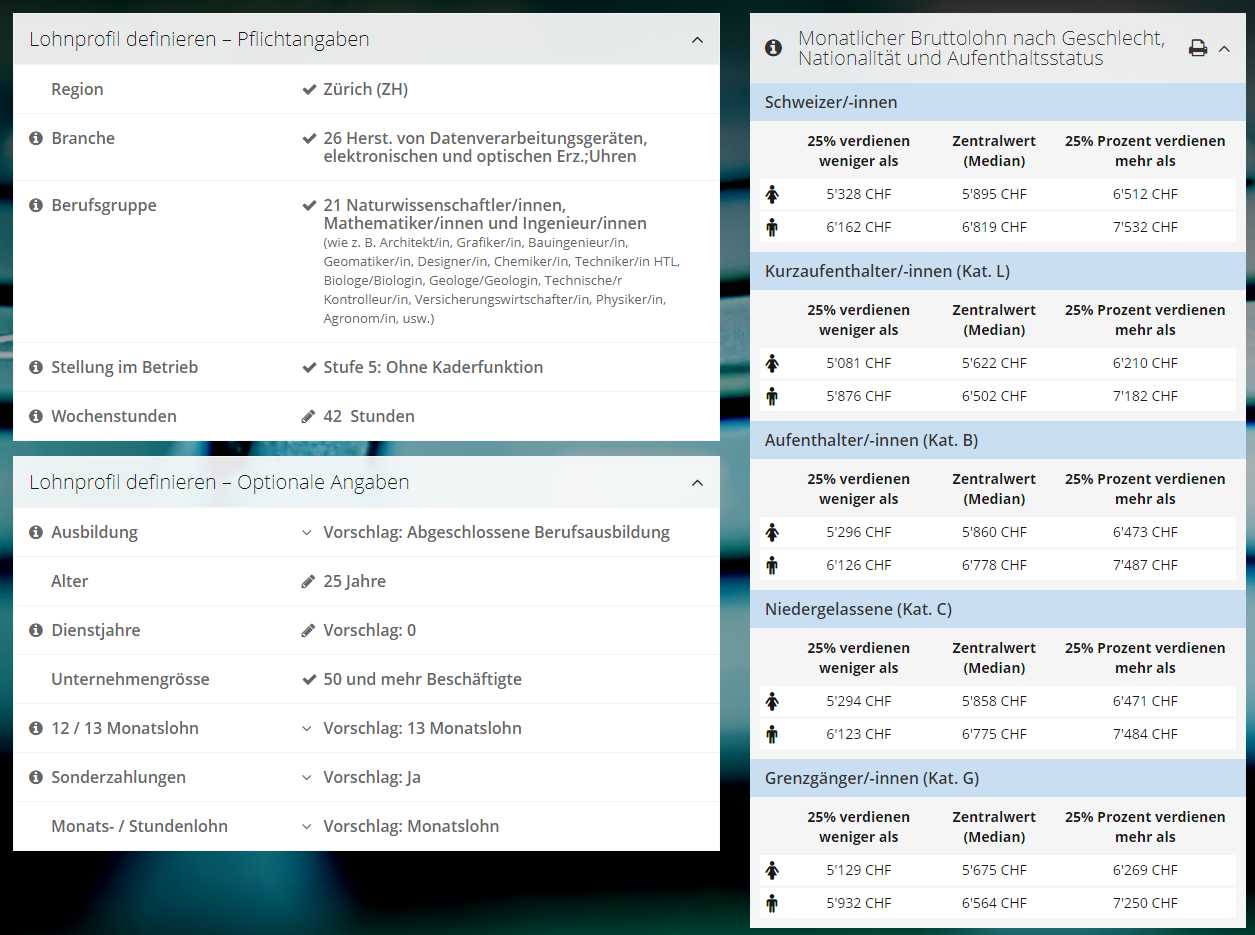This screenshot has width=1255, height=935.
Task: Click woman icon in Kurzaufenthalter (Kat. L) table
Action: click(771, 363)
